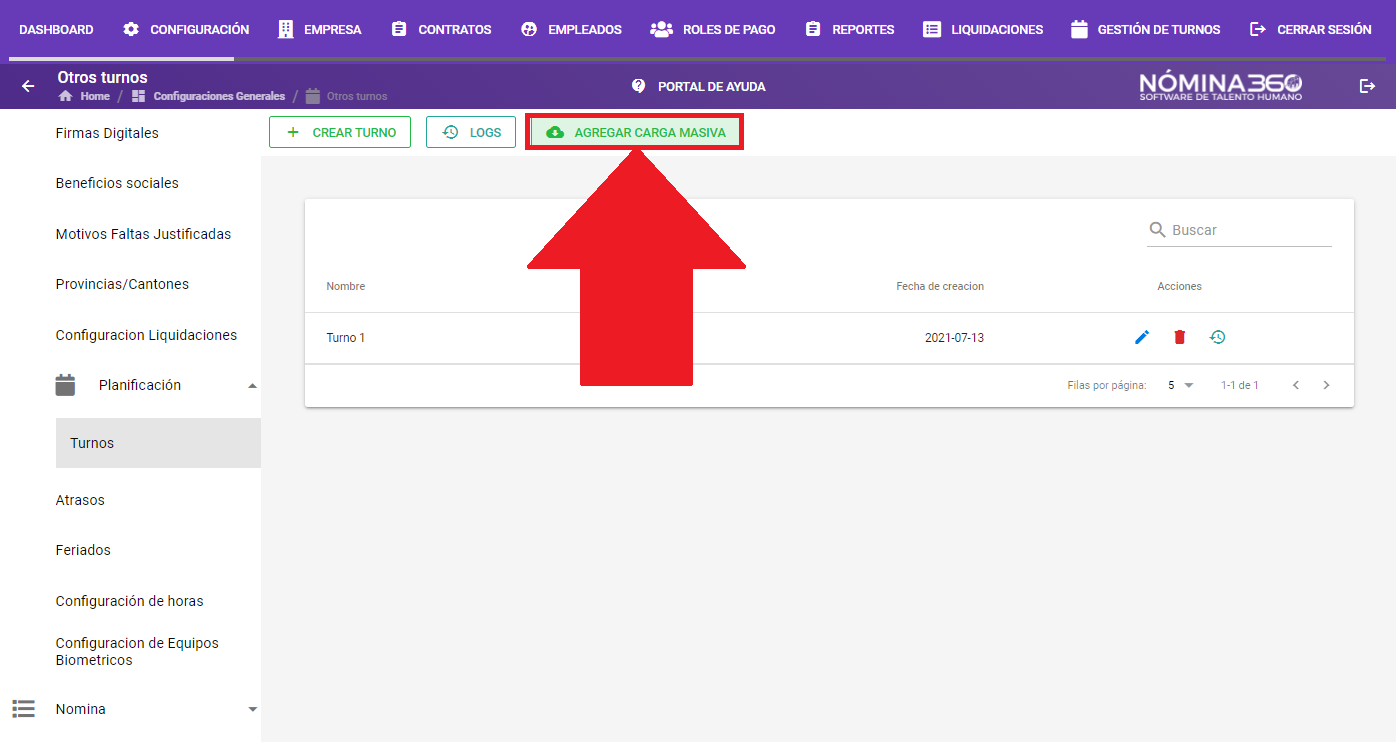Image resolution: width=1396 pixels, height=742 pixels.
Task: Open Configuracion Liquidaciones in sidebar
Action: [x=146, y=335]
